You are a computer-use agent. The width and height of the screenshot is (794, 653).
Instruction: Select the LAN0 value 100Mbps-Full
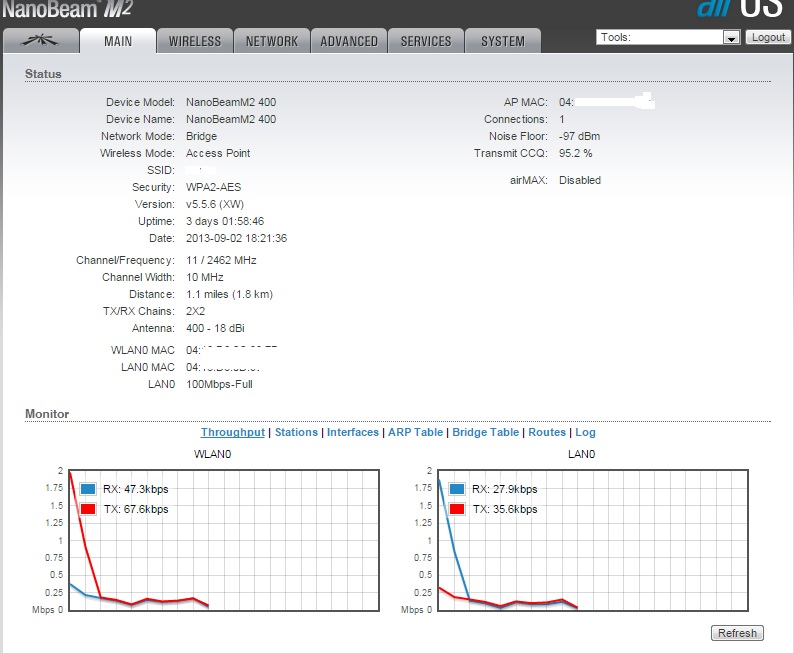tap(219, 384)
